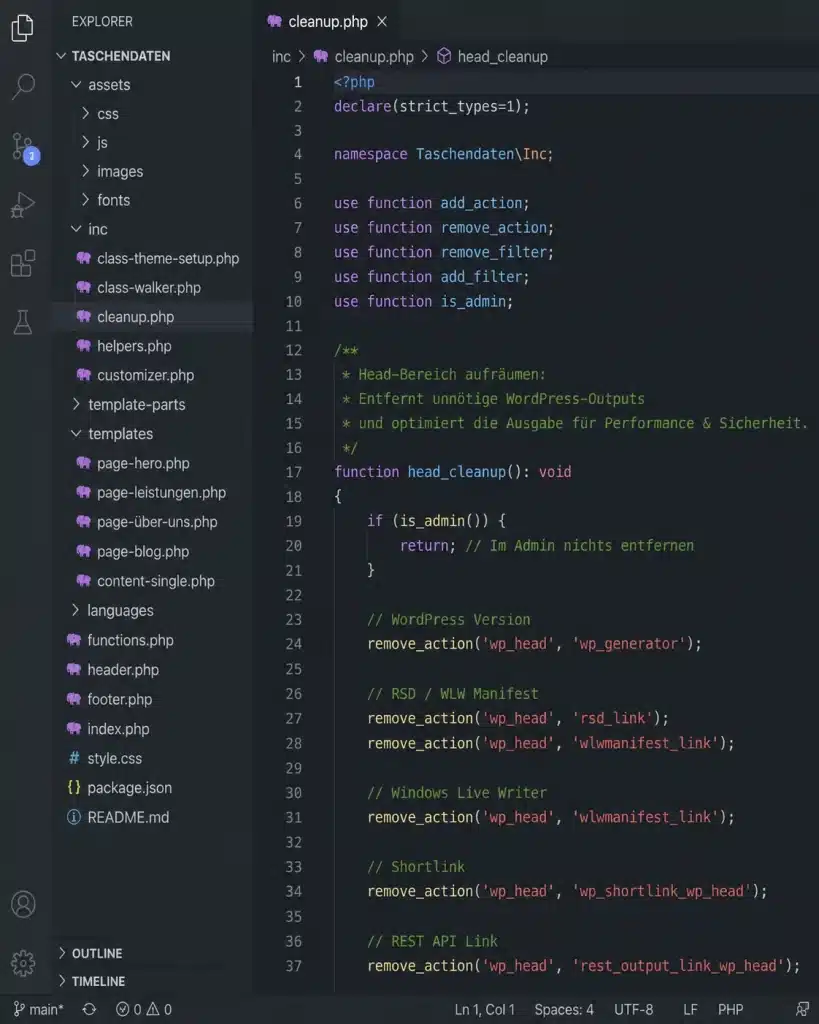Click 'wp_generator' string on line 24

628,644
